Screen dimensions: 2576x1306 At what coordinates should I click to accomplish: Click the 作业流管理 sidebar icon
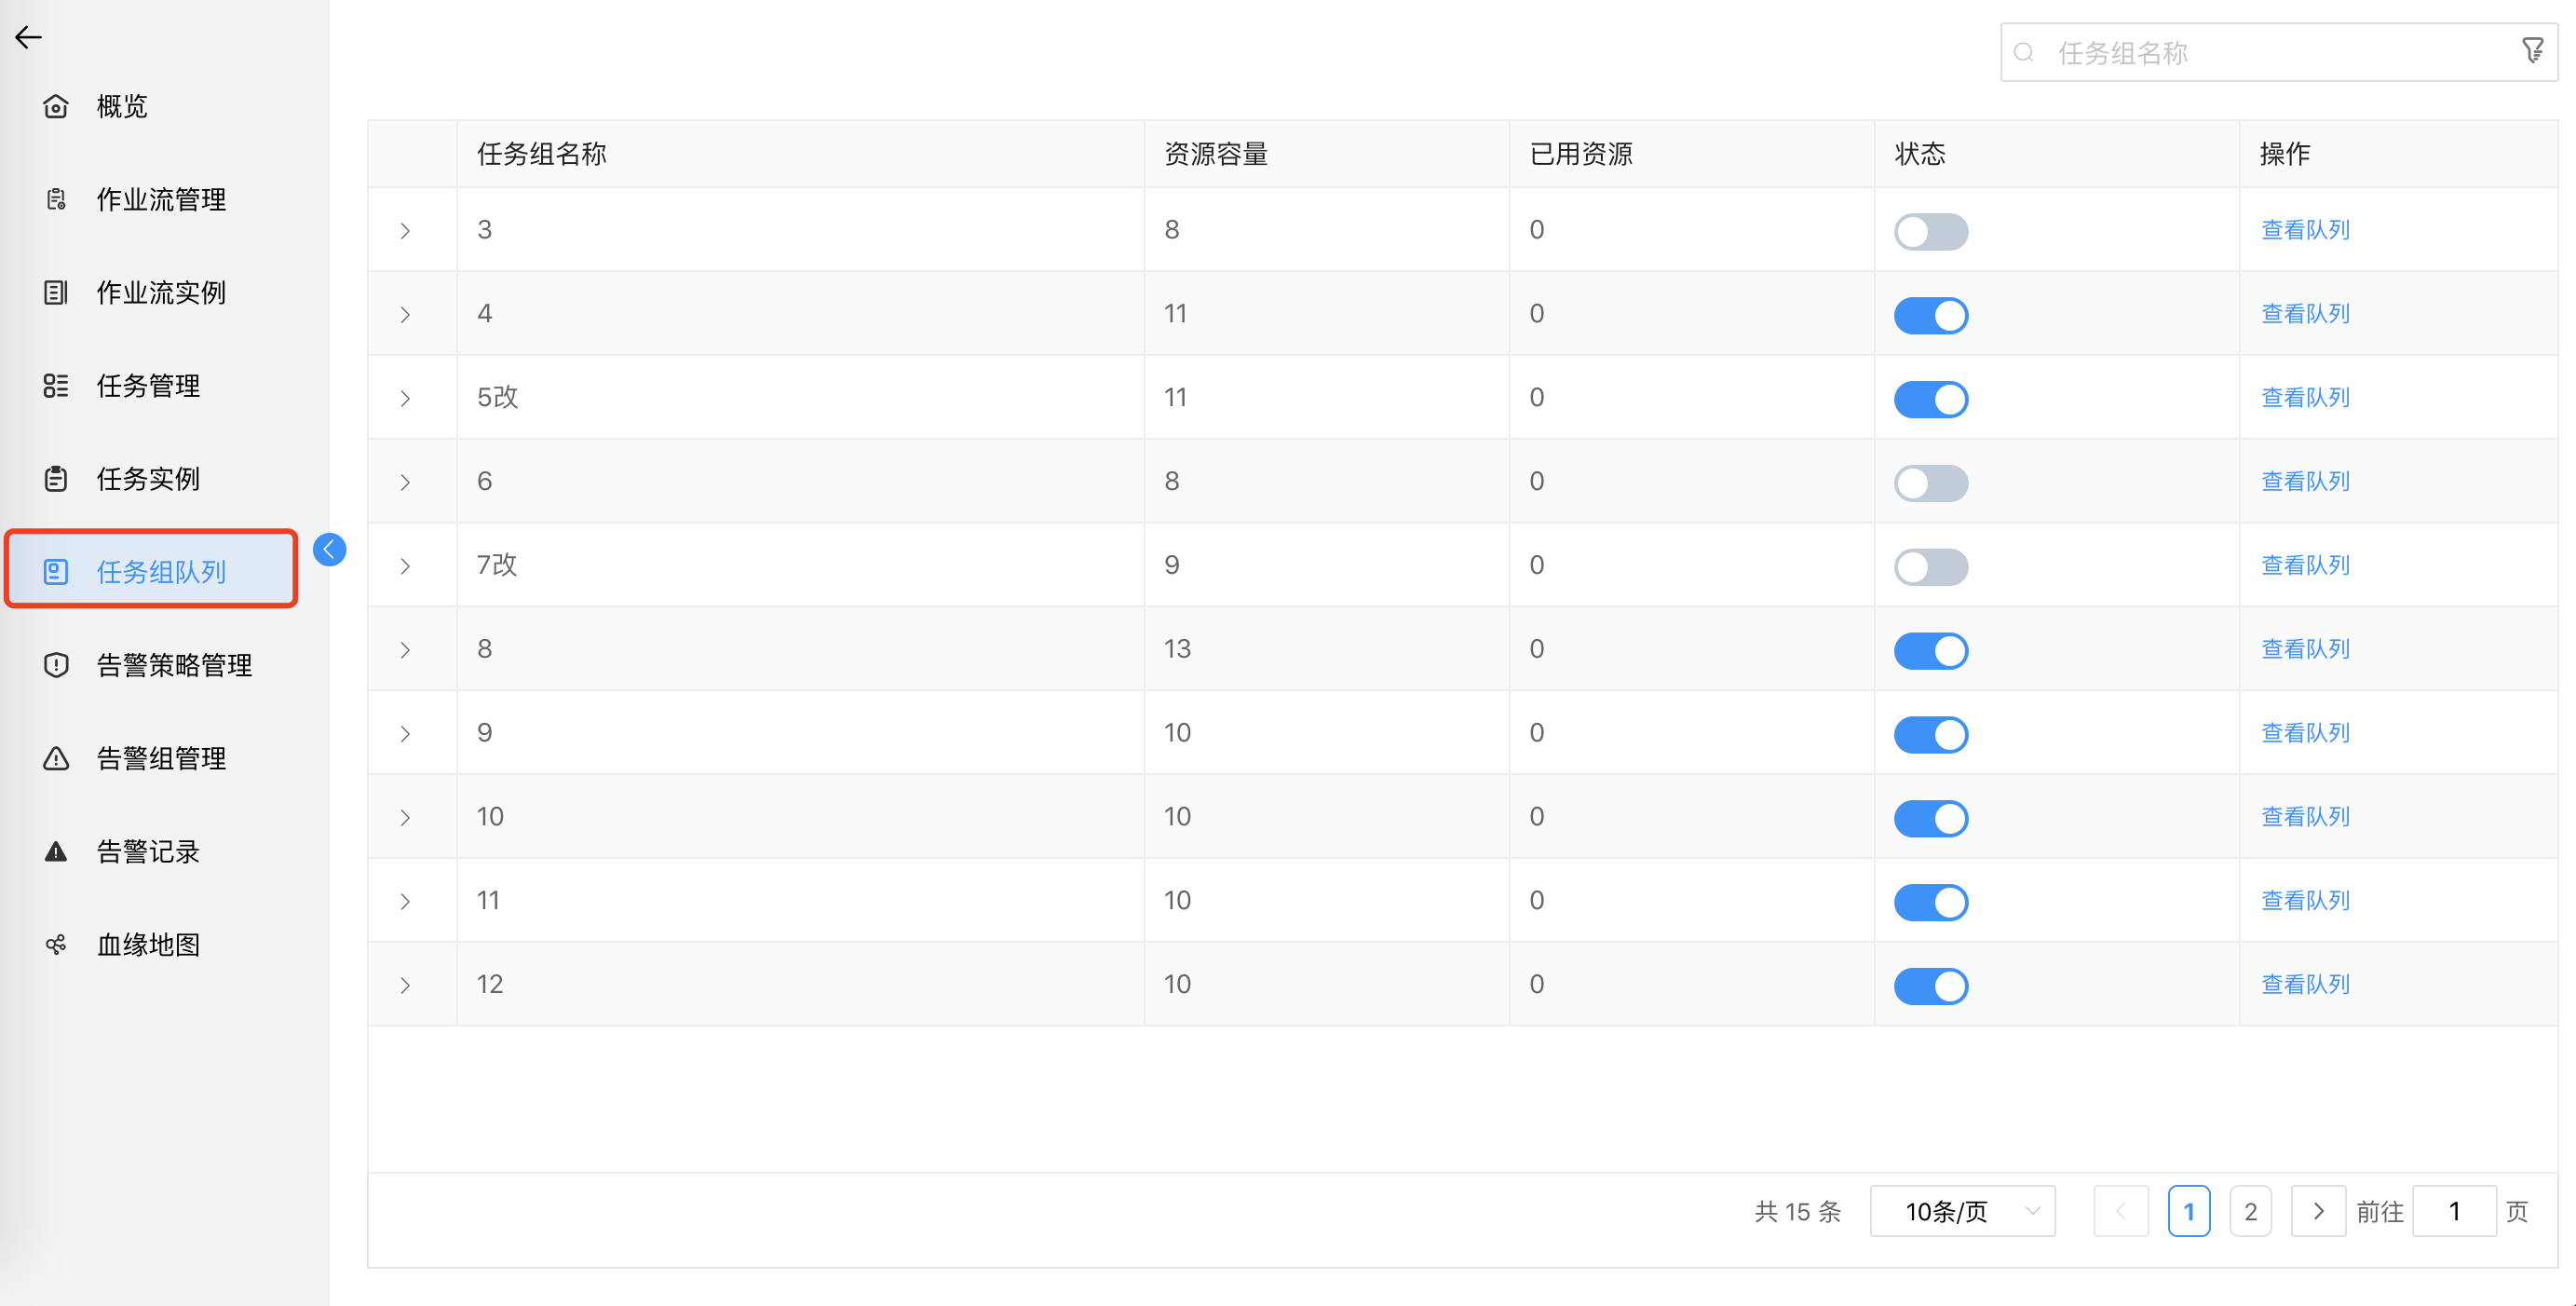pos(56,199)
